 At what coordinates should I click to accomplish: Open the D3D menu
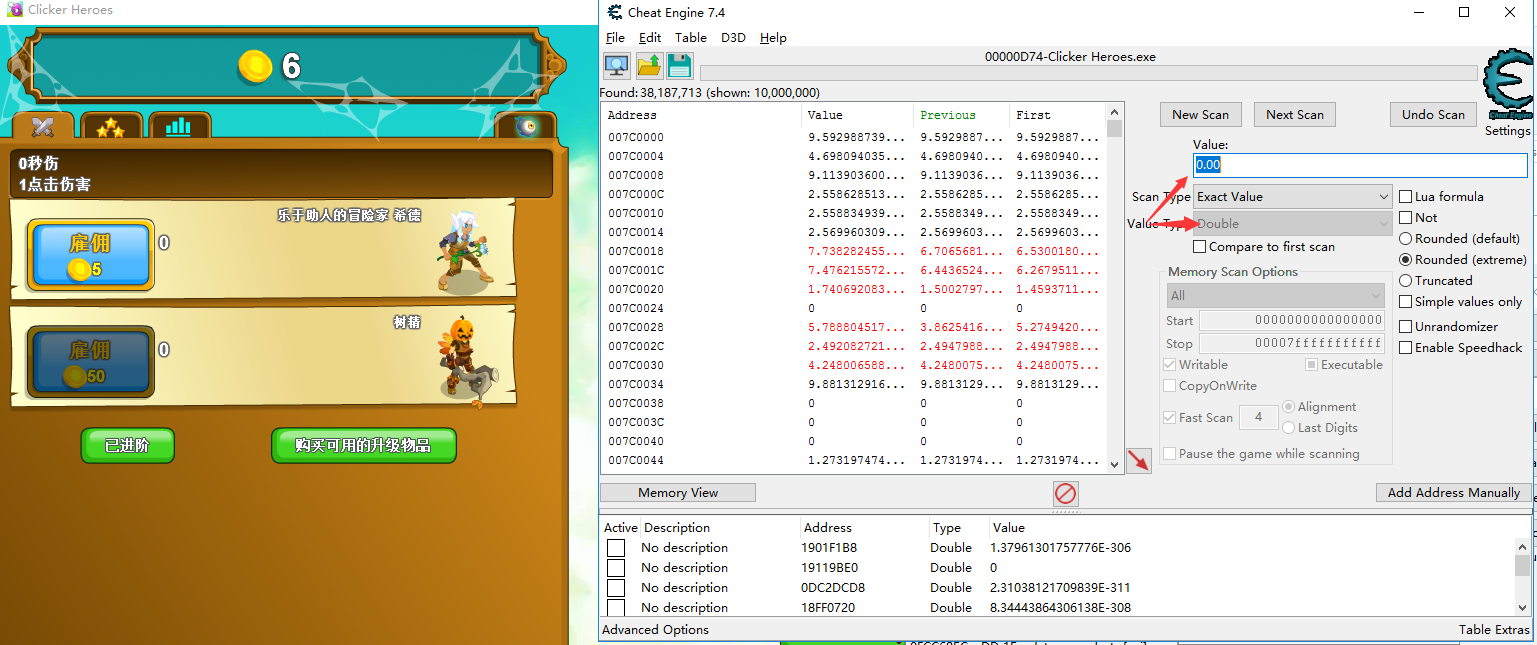(x=733, y=38)
